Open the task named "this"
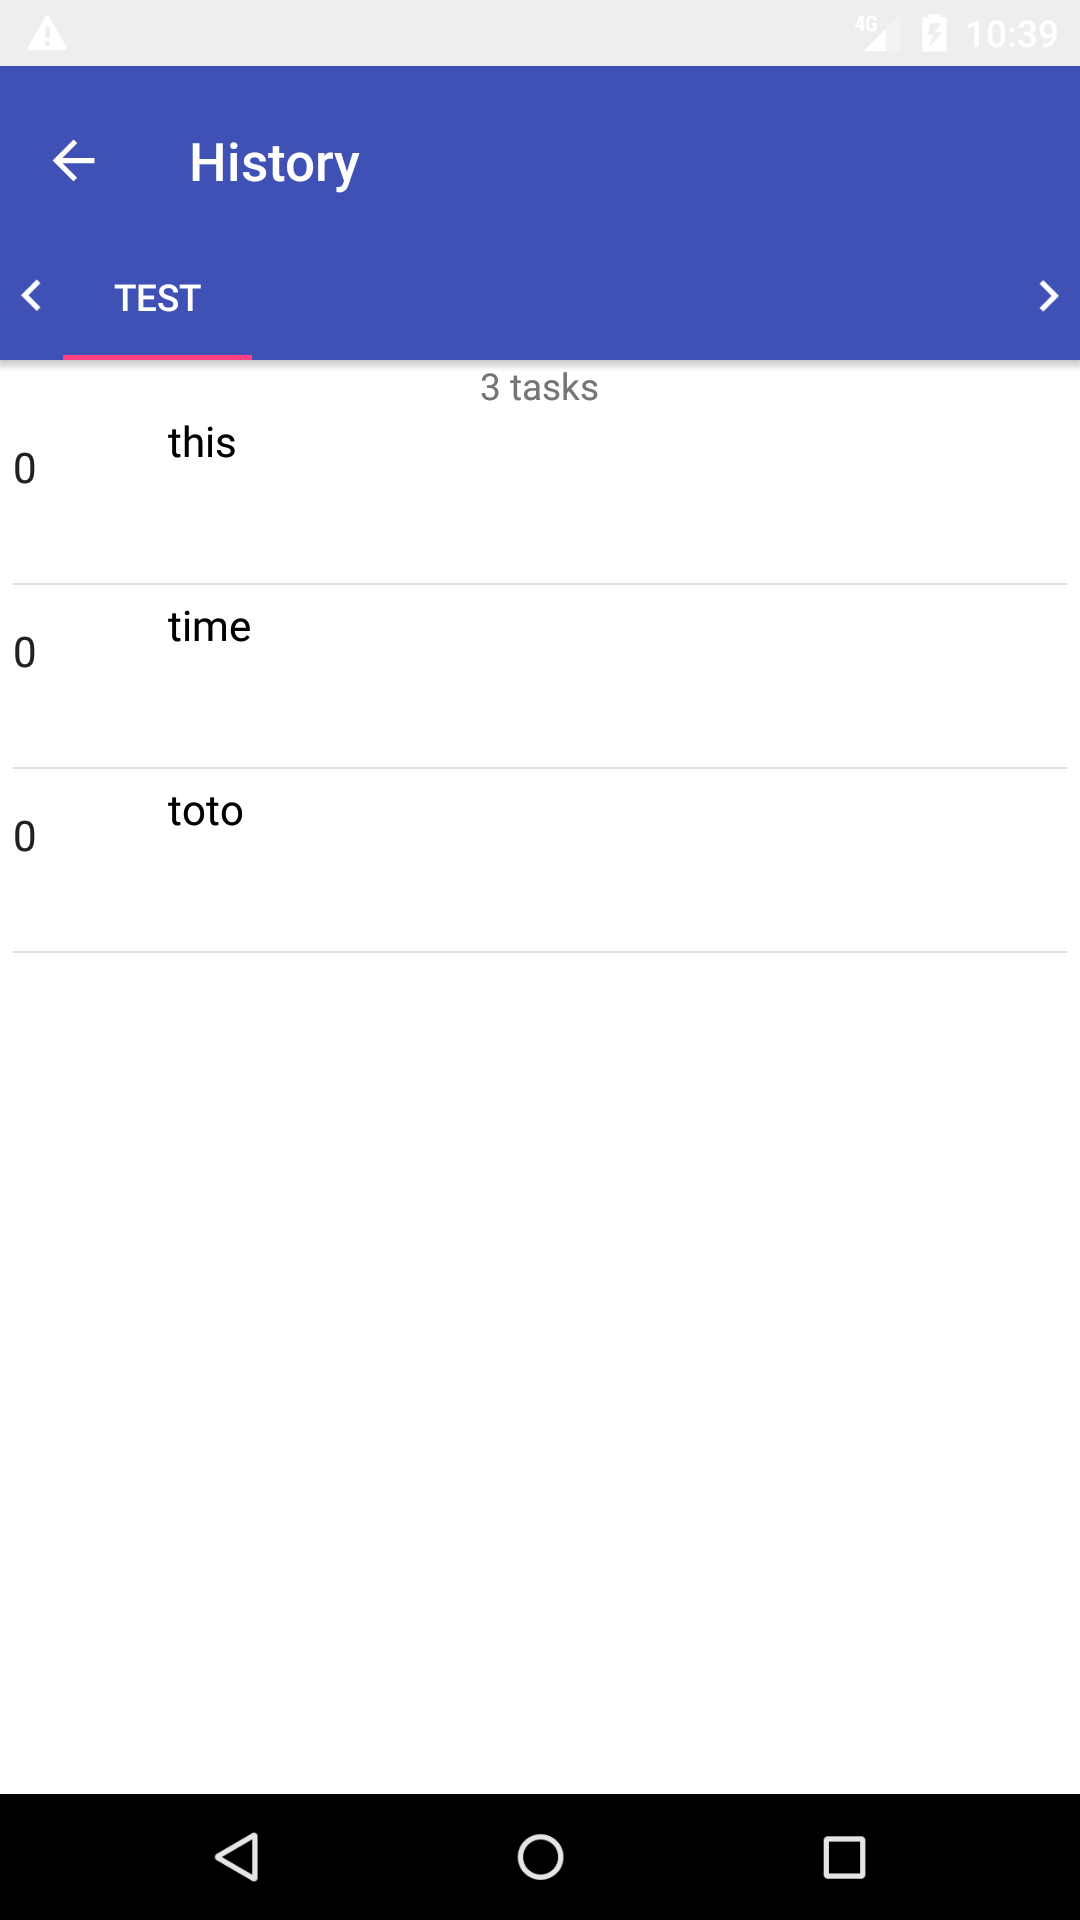 202,443
